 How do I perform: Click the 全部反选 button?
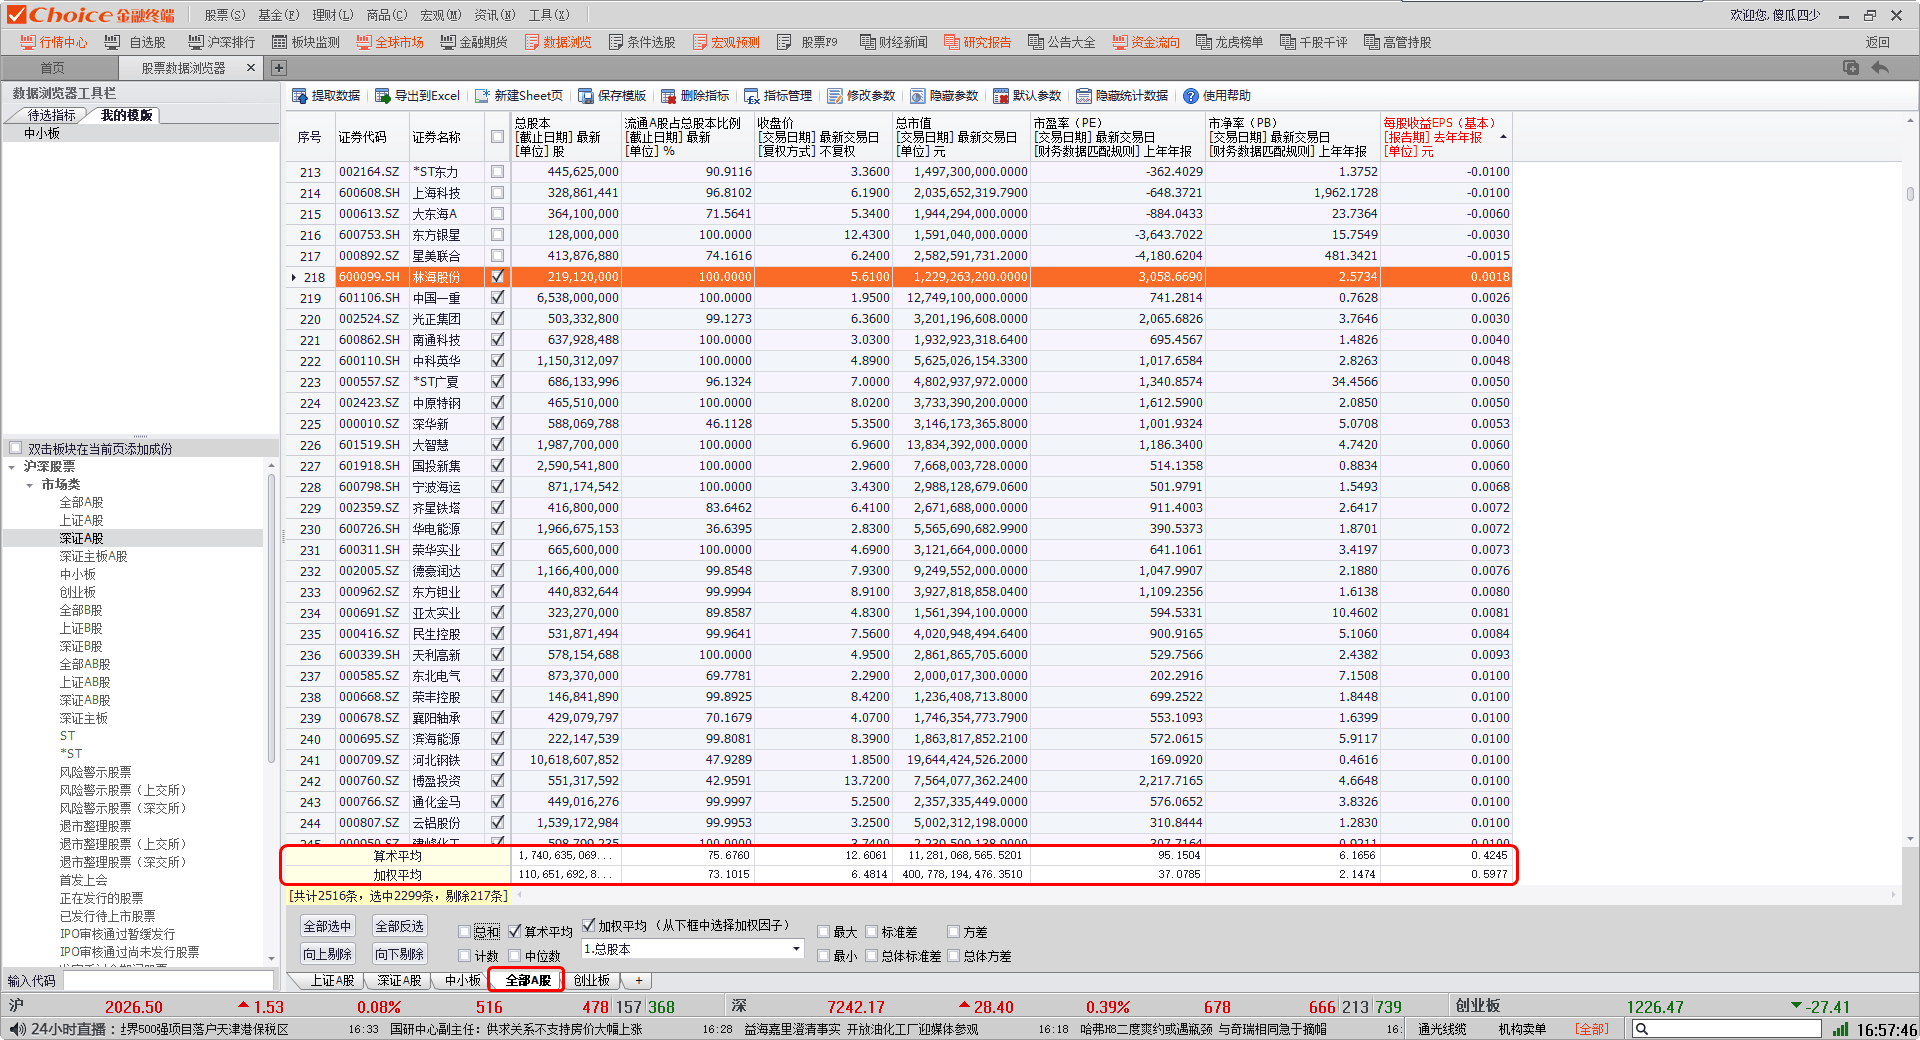coord(399,927)
